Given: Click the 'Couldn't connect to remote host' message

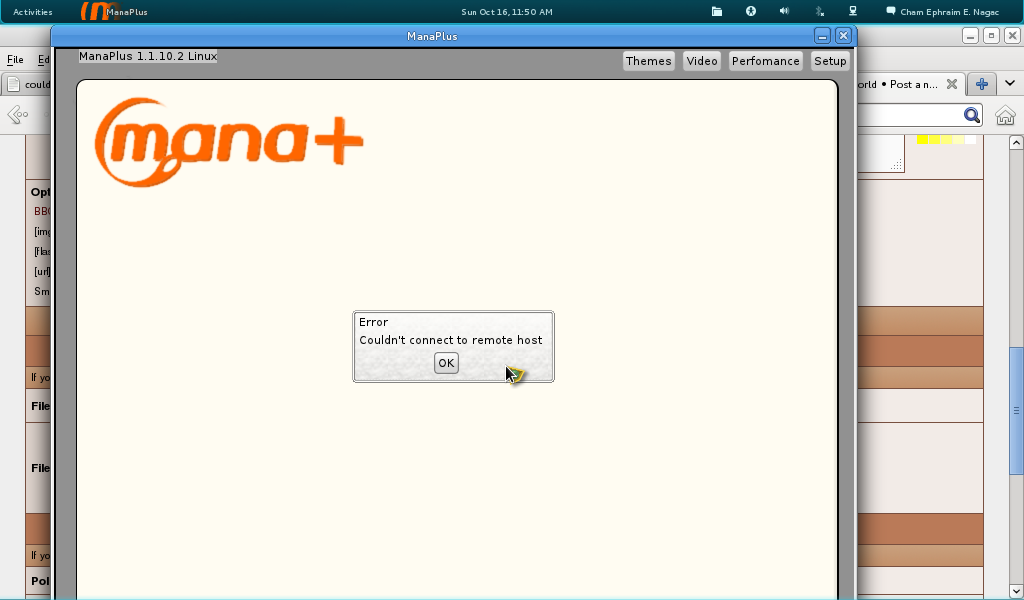Looking at the screenshot, I should point(451,340).
